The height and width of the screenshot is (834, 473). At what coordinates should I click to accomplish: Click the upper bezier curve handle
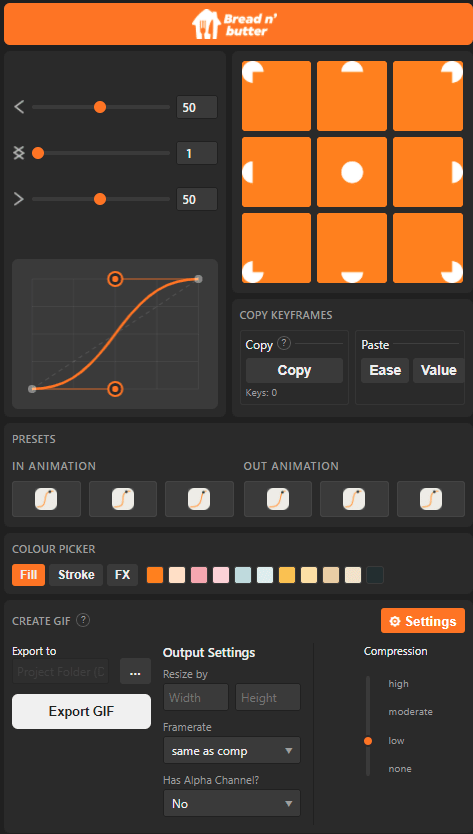pos(115,279)
